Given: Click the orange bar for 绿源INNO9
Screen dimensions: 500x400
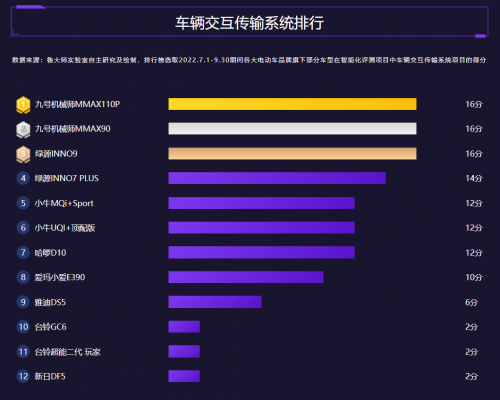Looking at the screenshot, I should tap(292, 154).
